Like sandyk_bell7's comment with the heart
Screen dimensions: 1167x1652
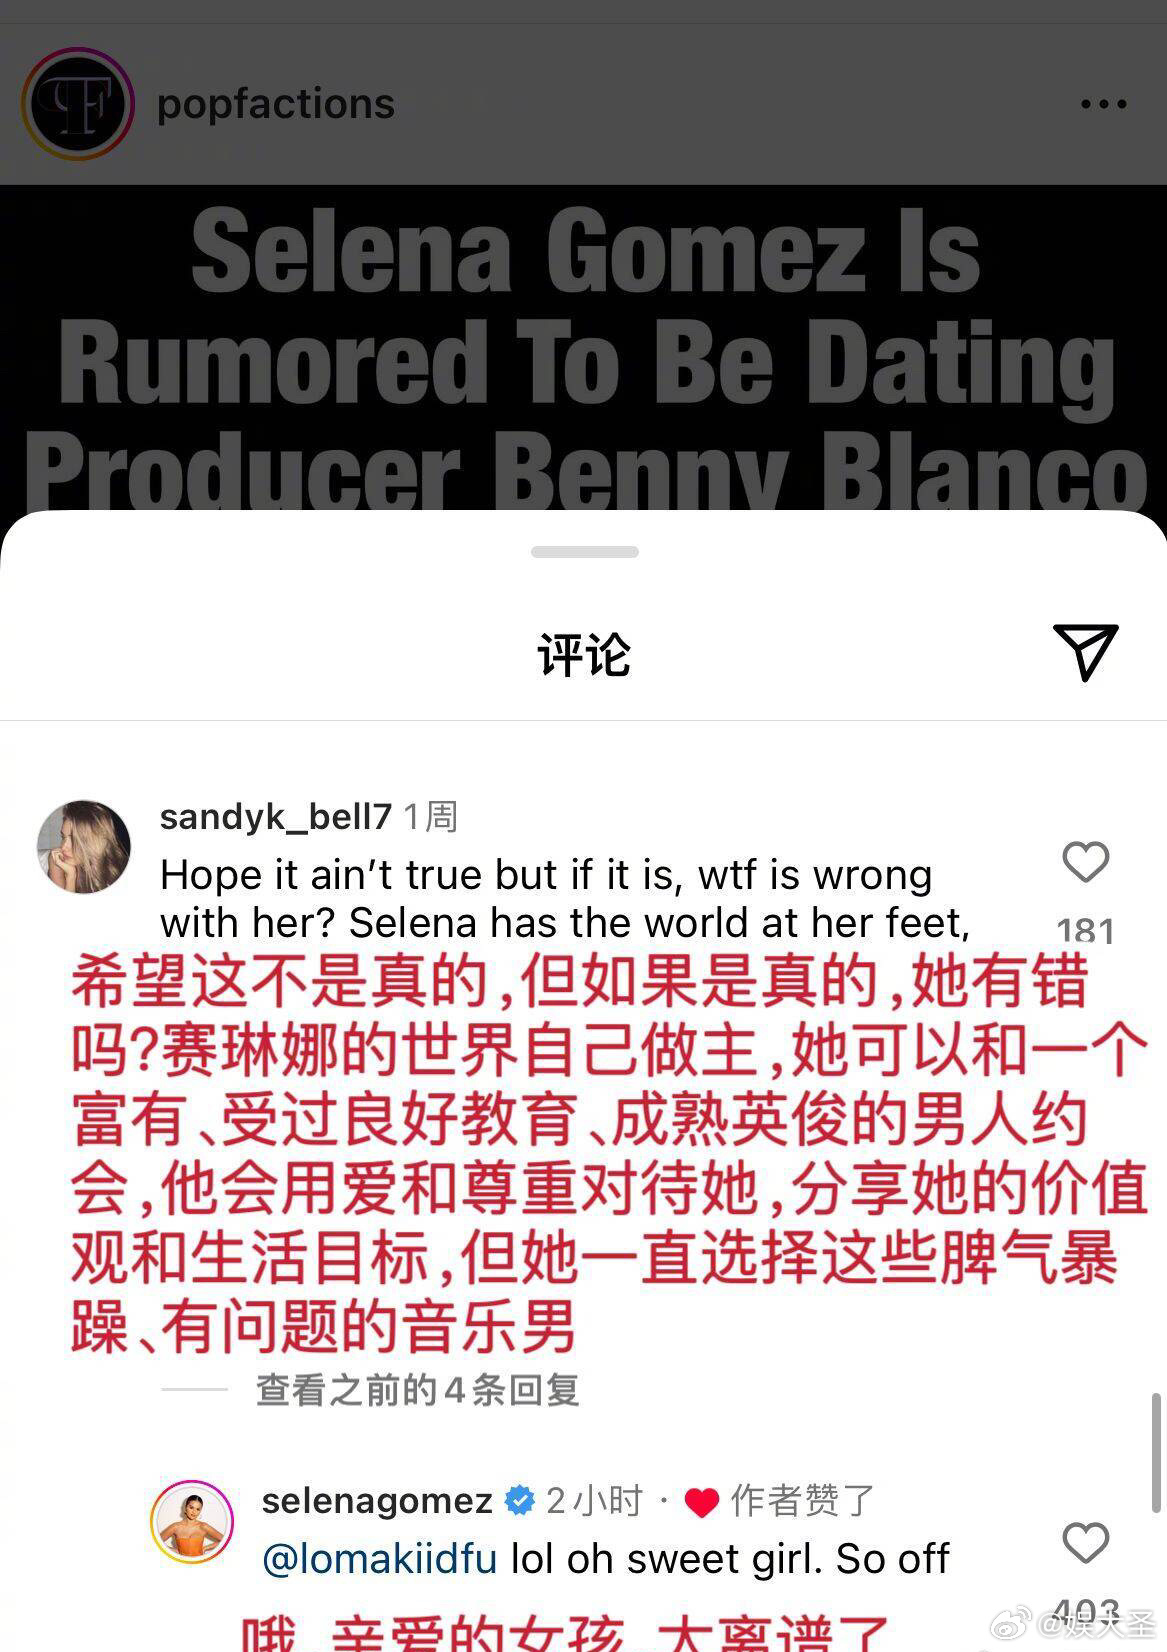click(1085, 862)
